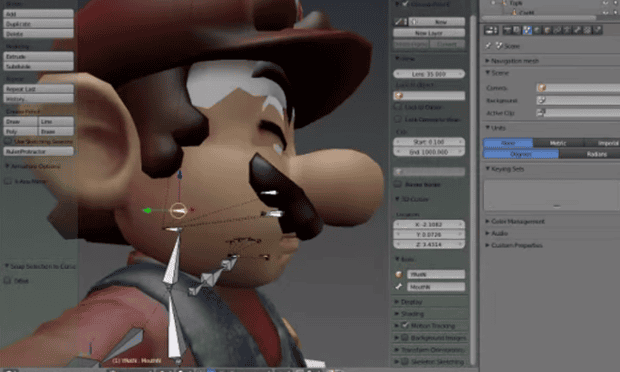The image size is (620, 372).
Task: Toggle the Motion Tracking checkbox
Action: 405,325
